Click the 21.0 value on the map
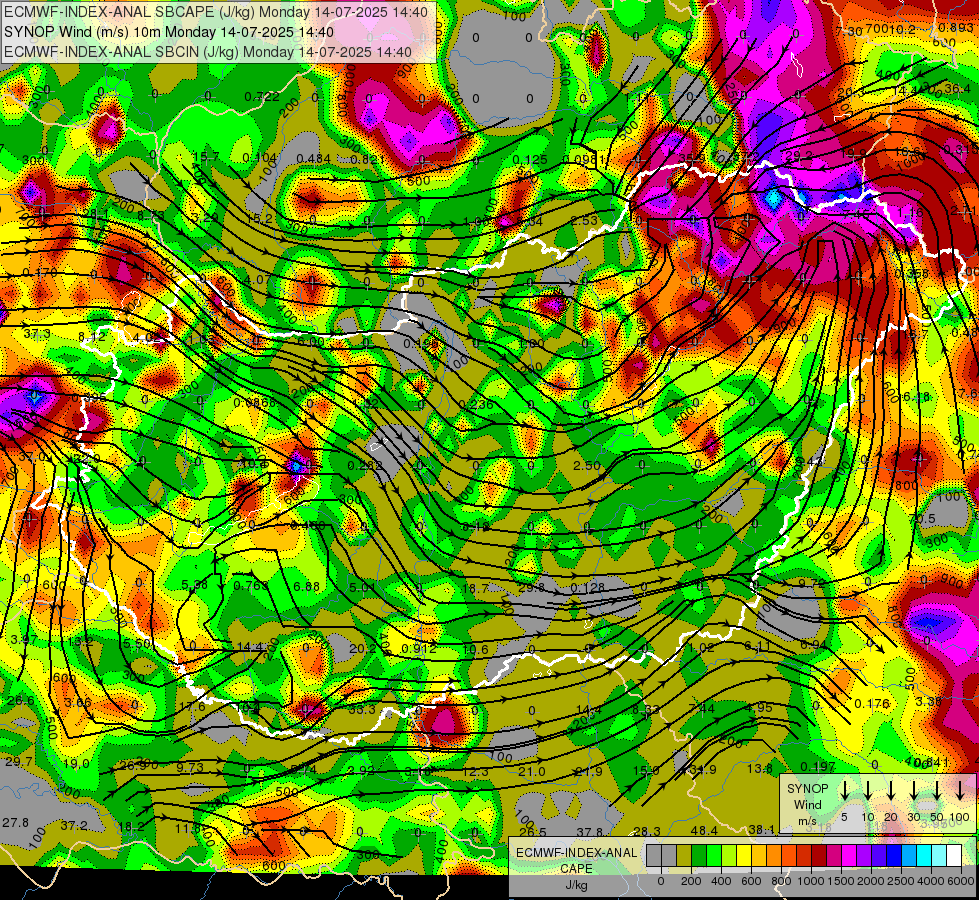 click(x=532, y=772)
